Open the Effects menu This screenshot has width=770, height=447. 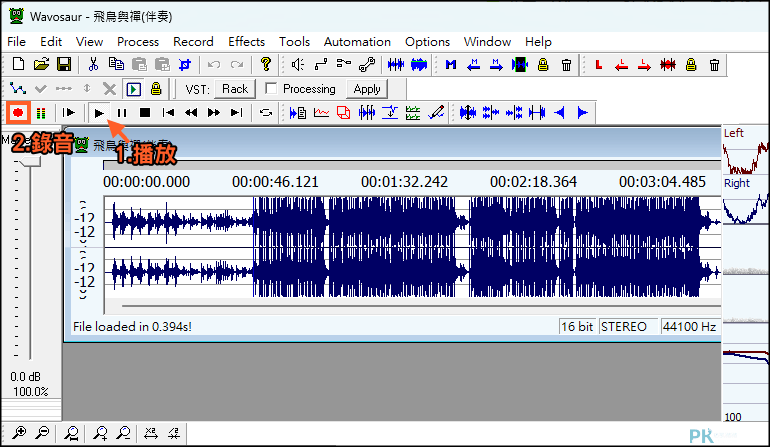[x=247, y=42]
